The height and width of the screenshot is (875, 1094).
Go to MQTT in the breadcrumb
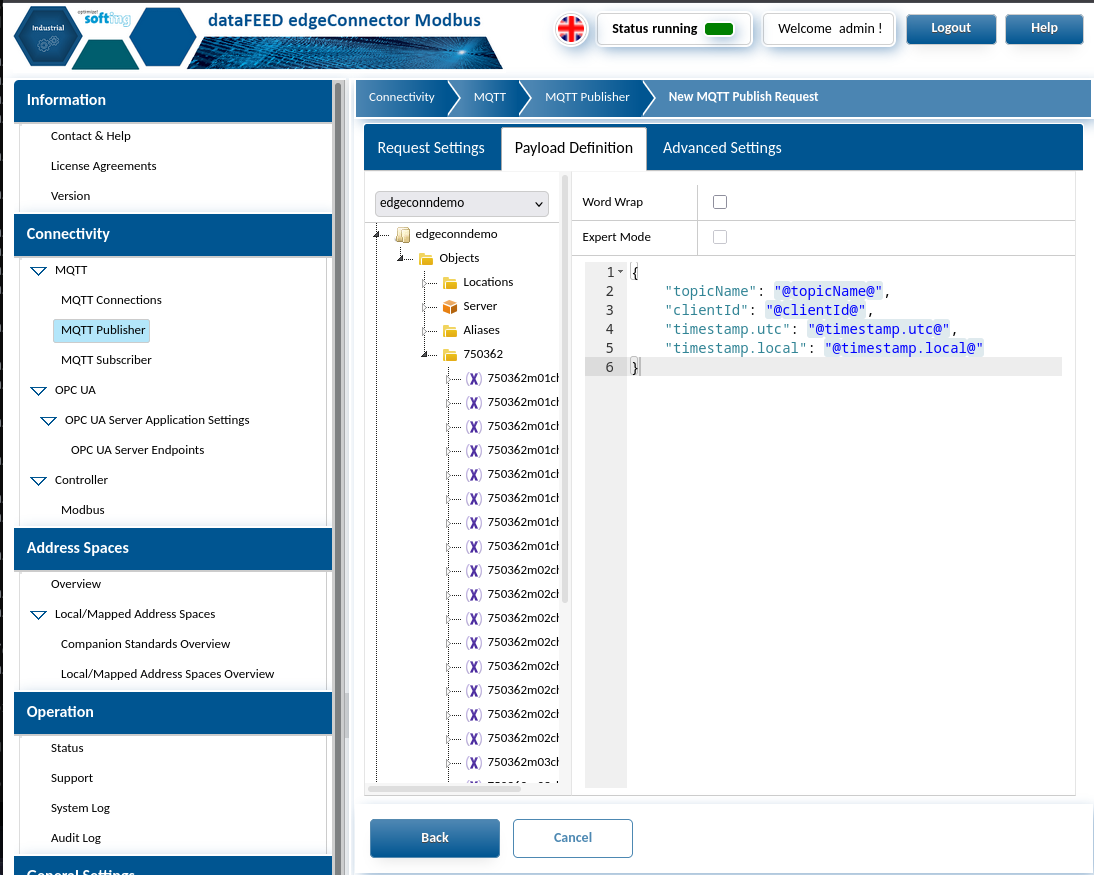(x=490, y=97)
